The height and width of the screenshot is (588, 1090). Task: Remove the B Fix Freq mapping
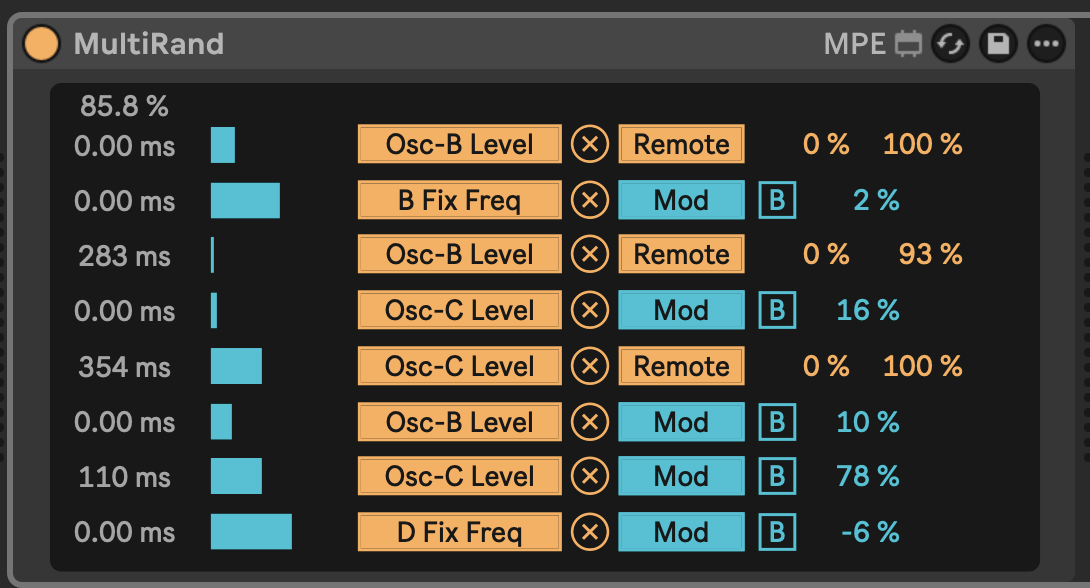point(590,201)
